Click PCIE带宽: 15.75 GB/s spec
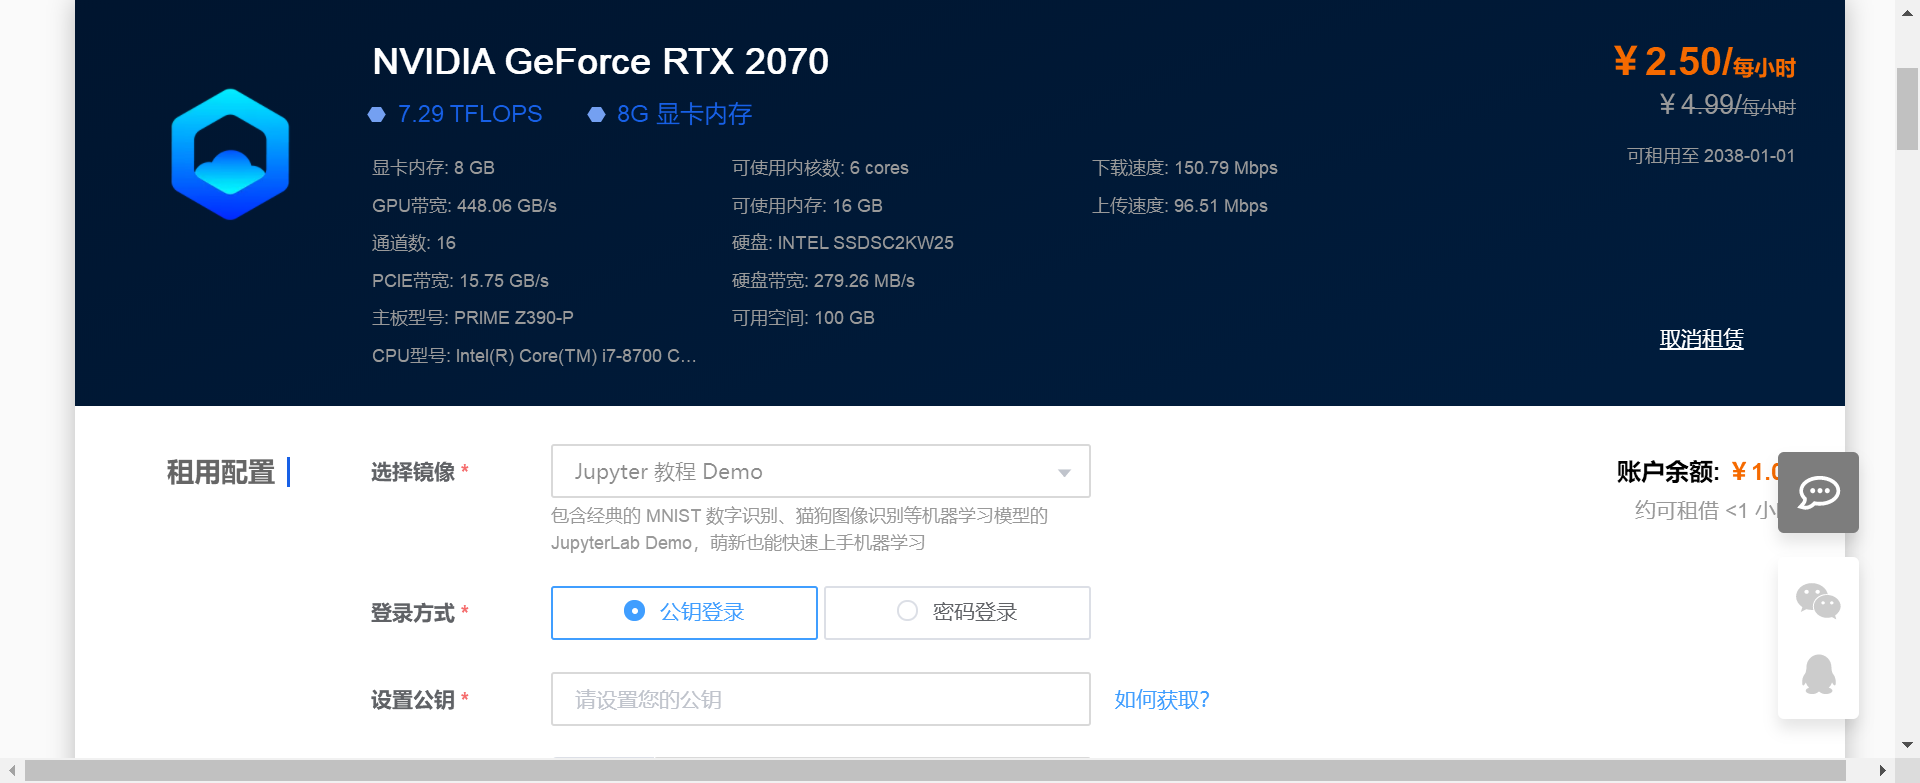1920x783 pixels. click(460, 281)
